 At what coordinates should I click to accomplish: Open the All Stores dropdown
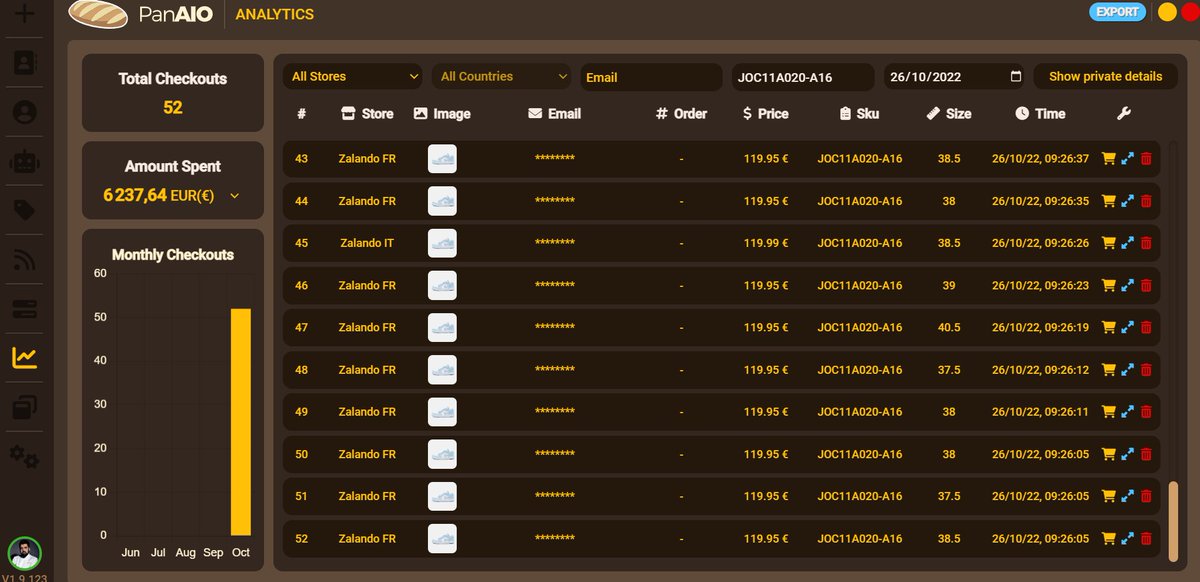(x=354, y=77)
